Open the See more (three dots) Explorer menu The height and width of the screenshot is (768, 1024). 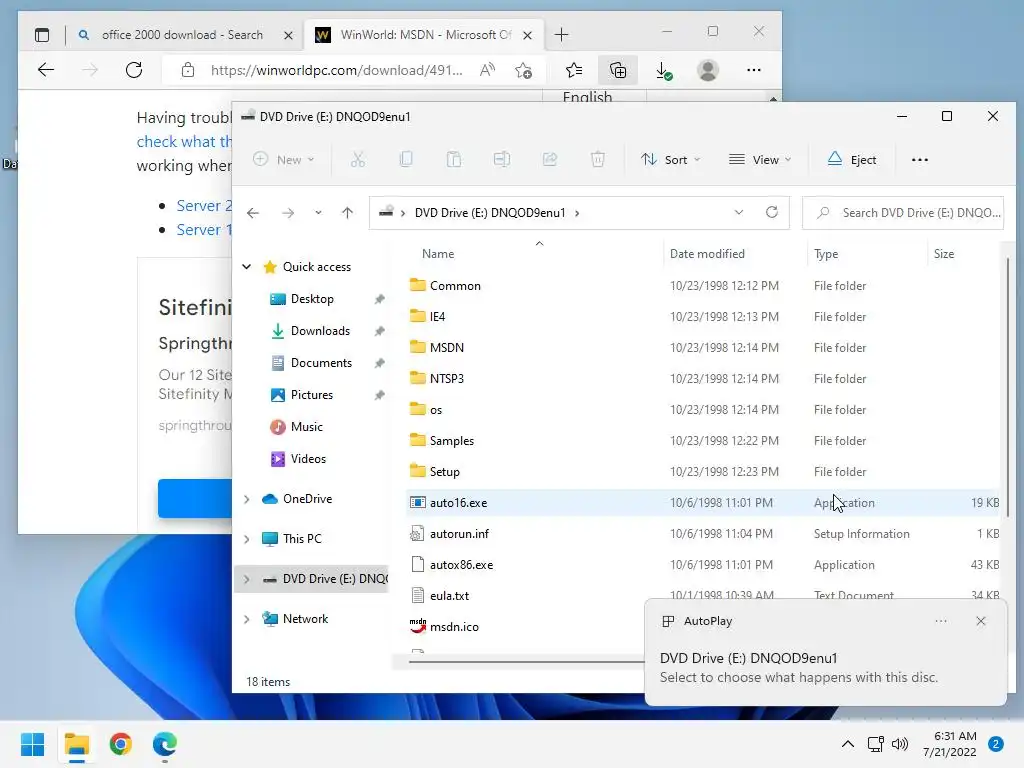920,159
